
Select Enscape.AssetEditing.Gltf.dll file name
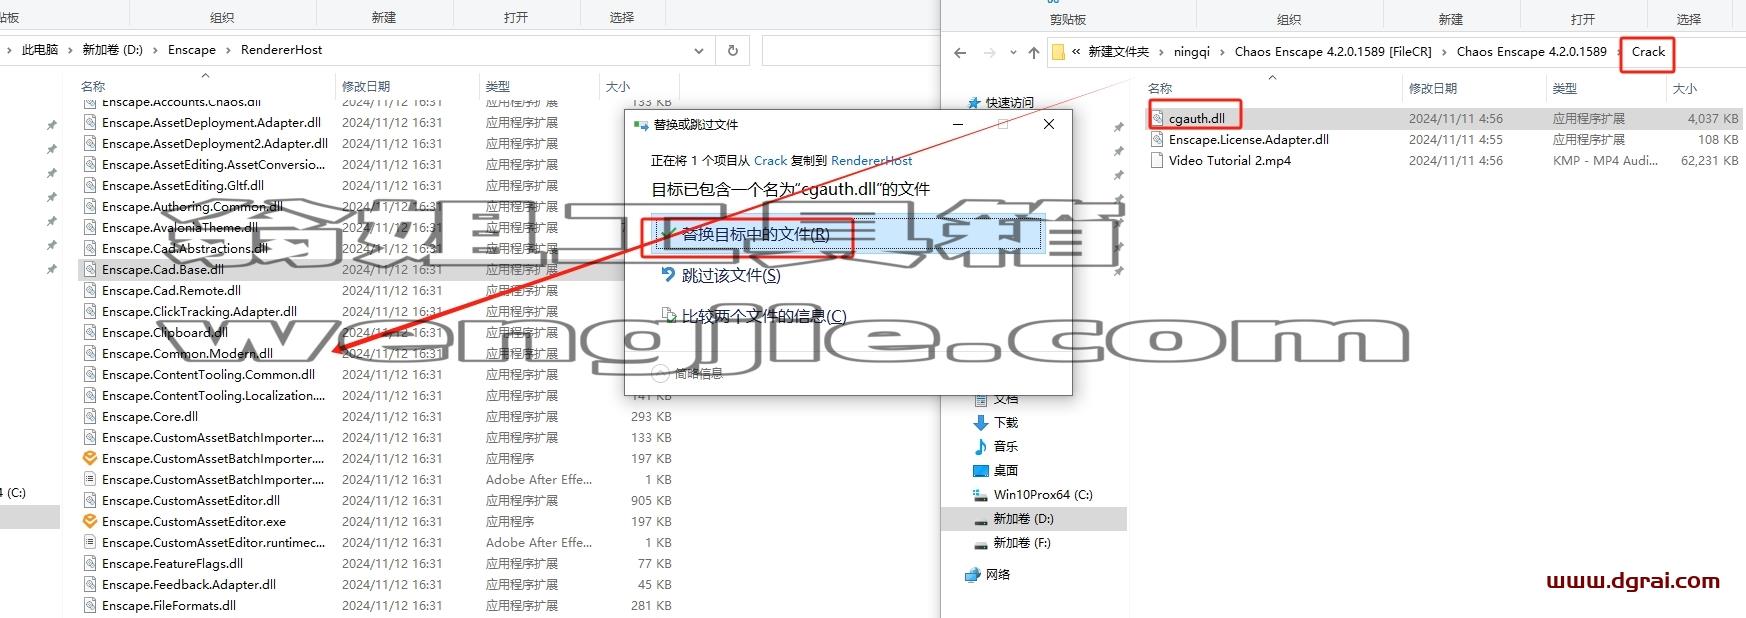[183, 186]
